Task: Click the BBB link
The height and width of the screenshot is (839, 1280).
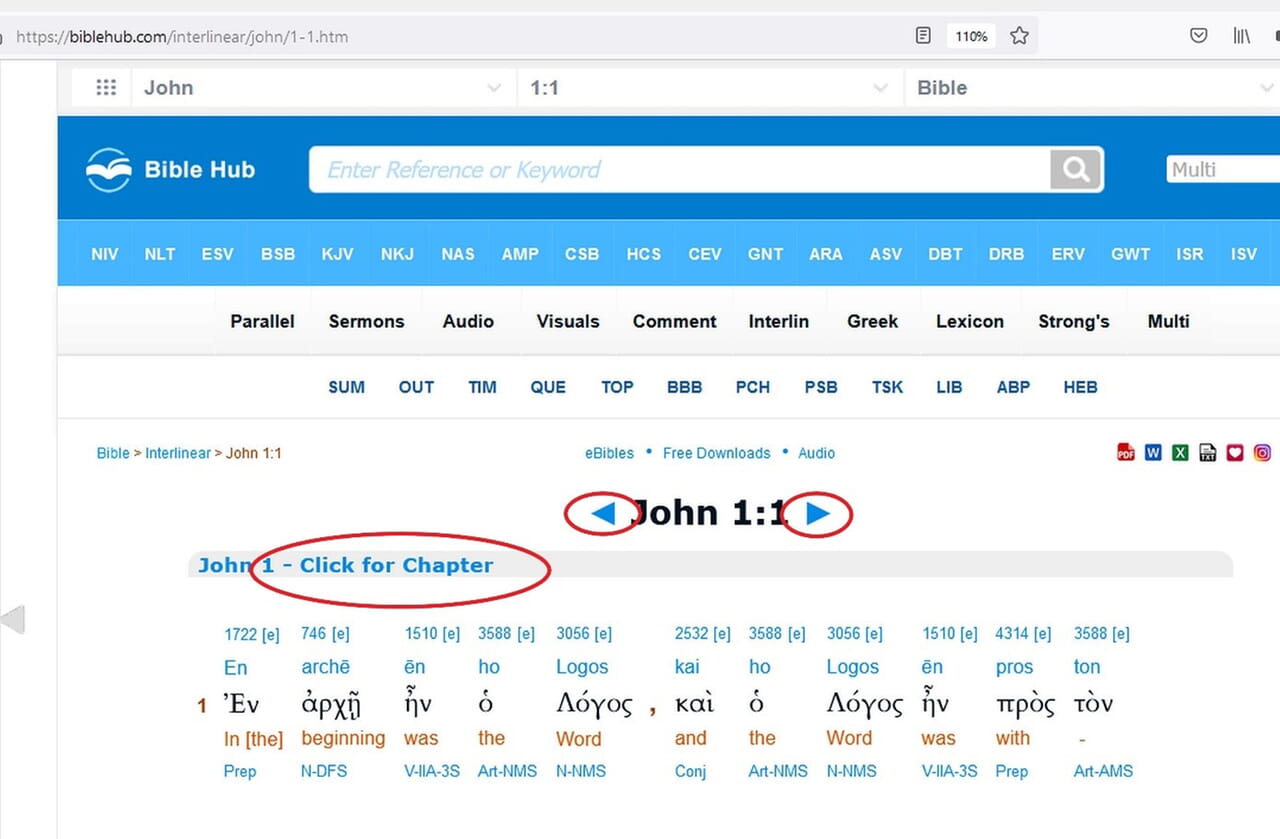Action: [x=684, y=387]
